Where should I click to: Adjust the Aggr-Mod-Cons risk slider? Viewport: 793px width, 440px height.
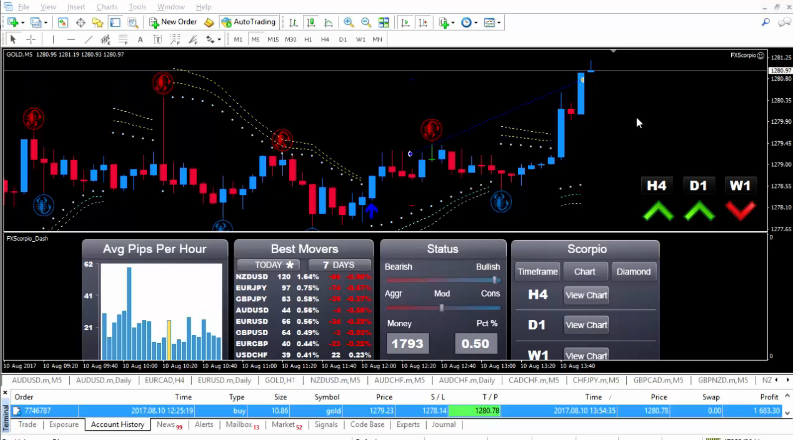(443, 308)
